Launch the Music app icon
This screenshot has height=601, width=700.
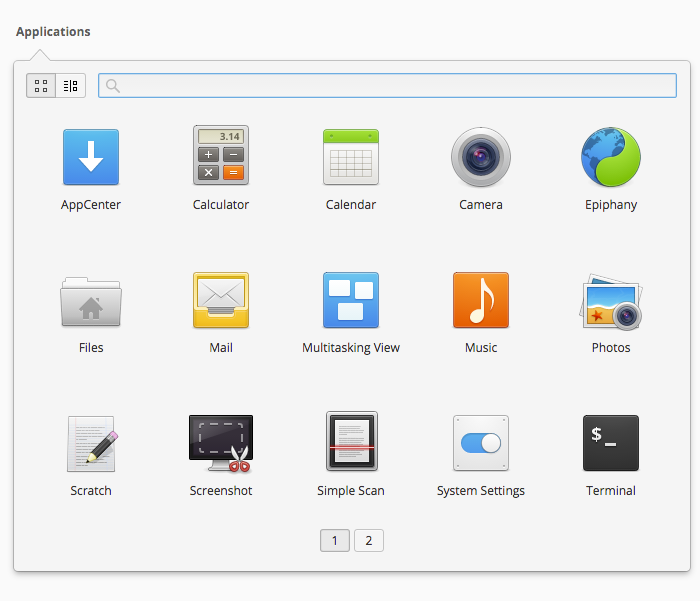click(480, 300)
